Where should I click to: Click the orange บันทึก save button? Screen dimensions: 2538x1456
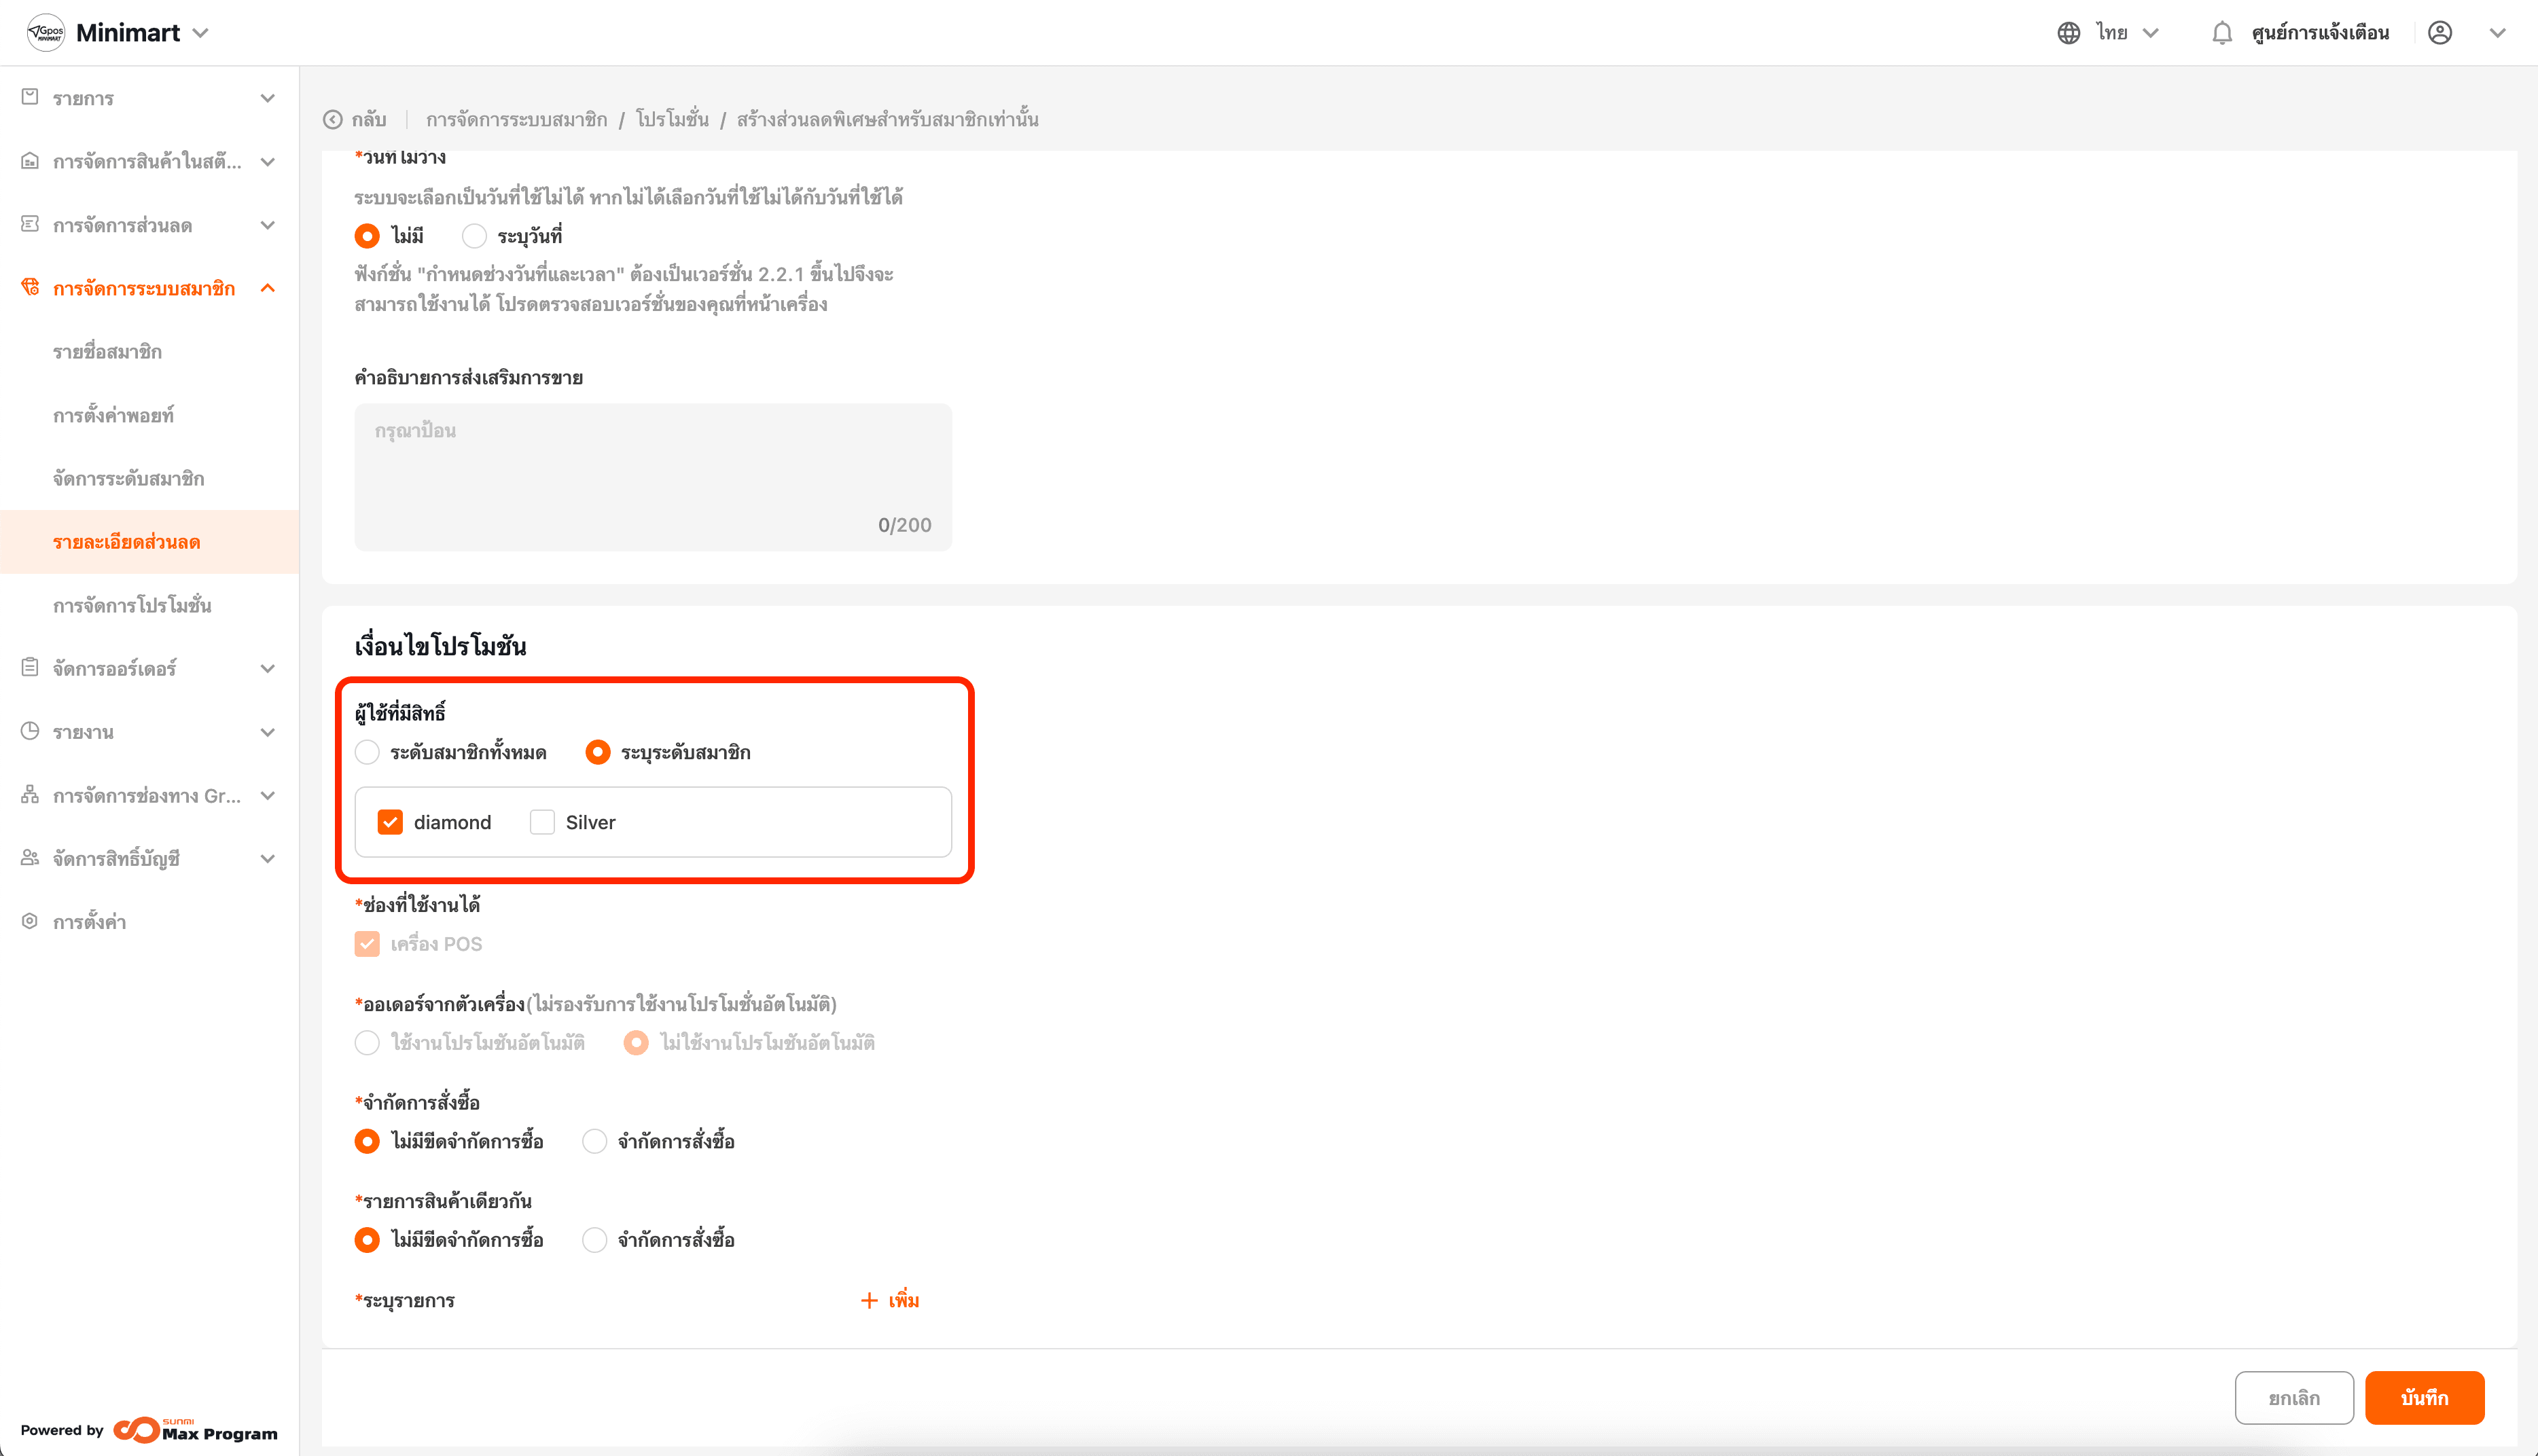2424,1397
